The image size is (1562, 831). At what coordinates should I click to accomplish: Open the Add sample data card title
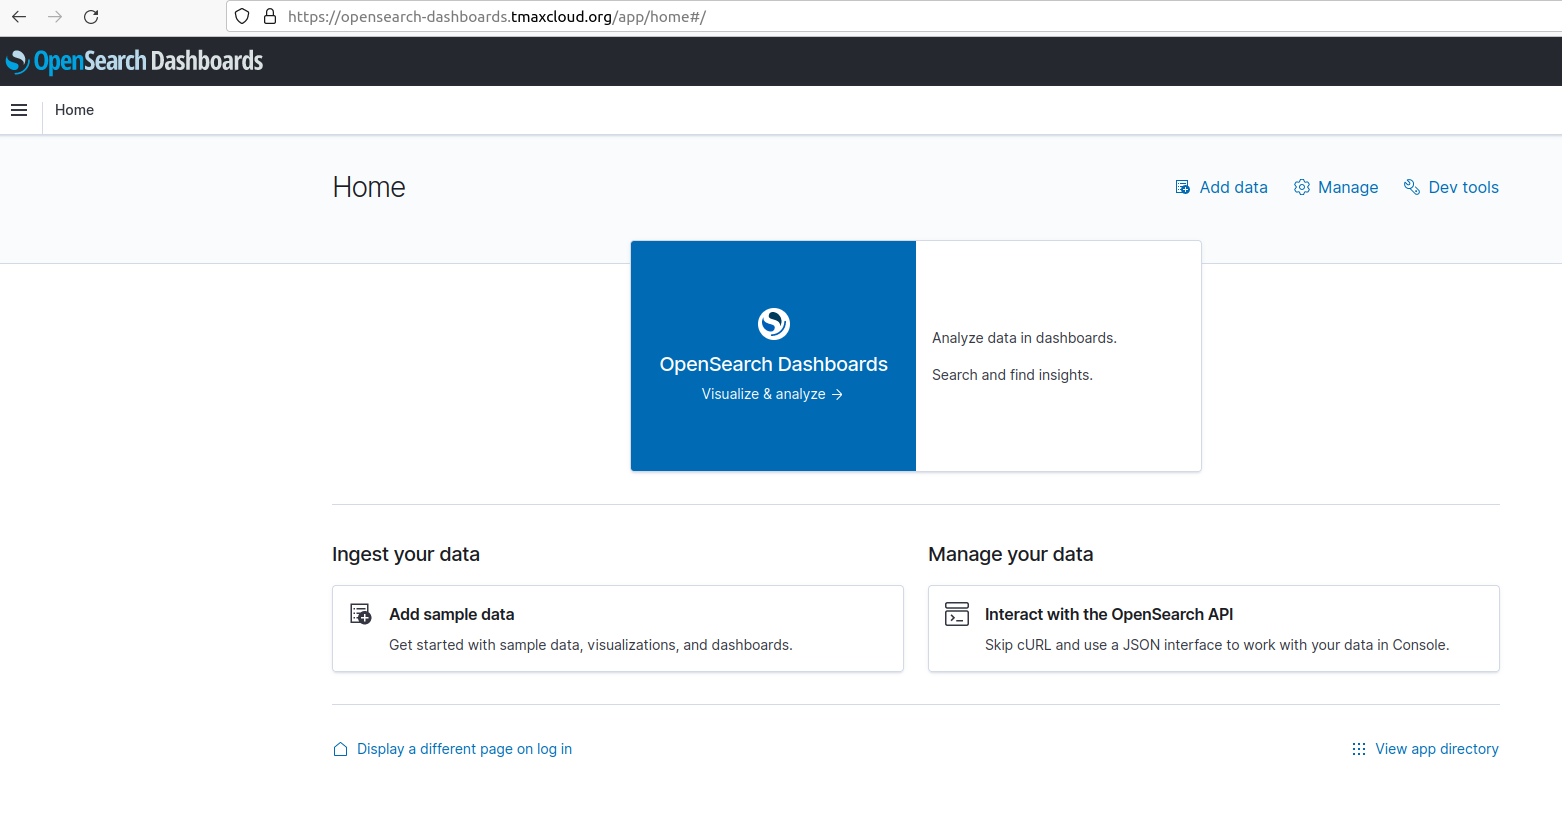pyautogui.click(x=452, y=614)
